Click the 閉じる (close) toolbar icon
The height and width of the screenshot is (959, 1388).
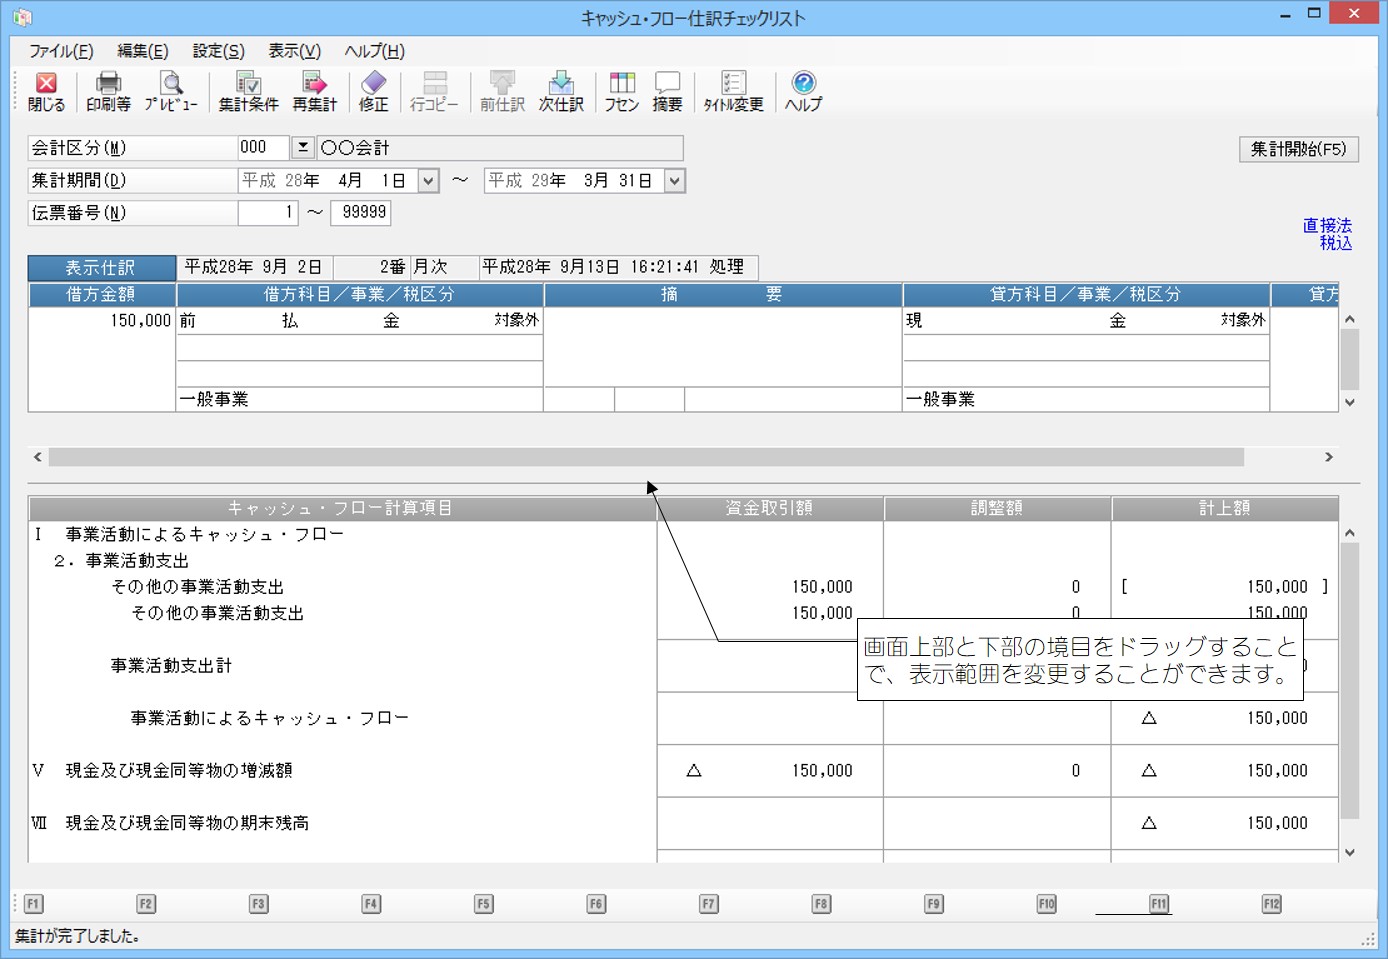click(46, 91)
